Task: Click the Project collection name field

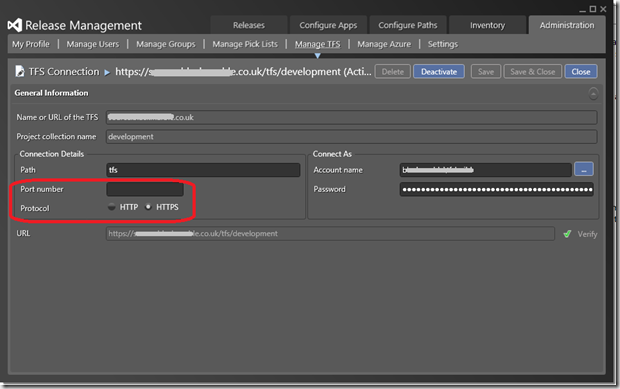Action: click(351, 136)
